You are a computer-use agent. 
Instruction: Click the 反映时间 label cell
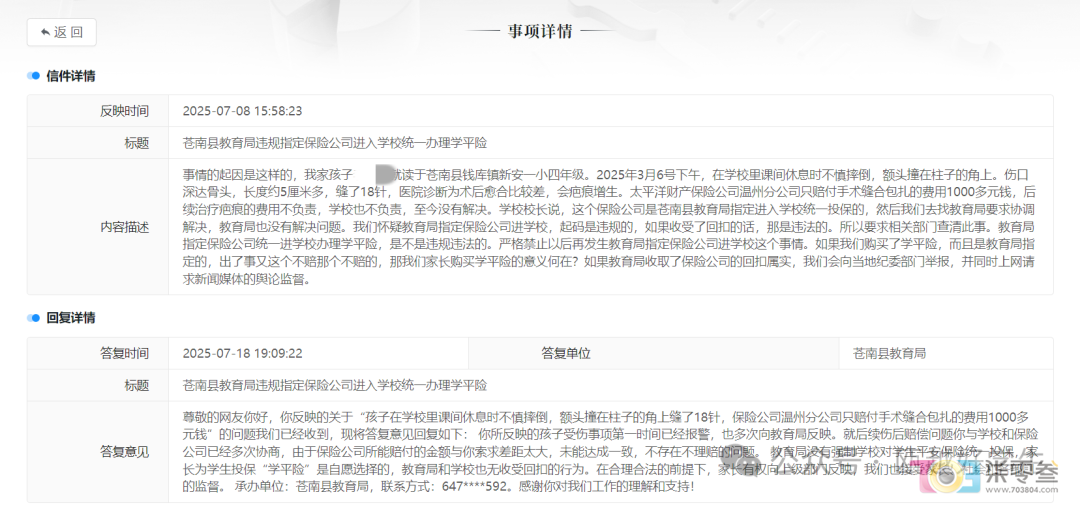click(98, 111)
